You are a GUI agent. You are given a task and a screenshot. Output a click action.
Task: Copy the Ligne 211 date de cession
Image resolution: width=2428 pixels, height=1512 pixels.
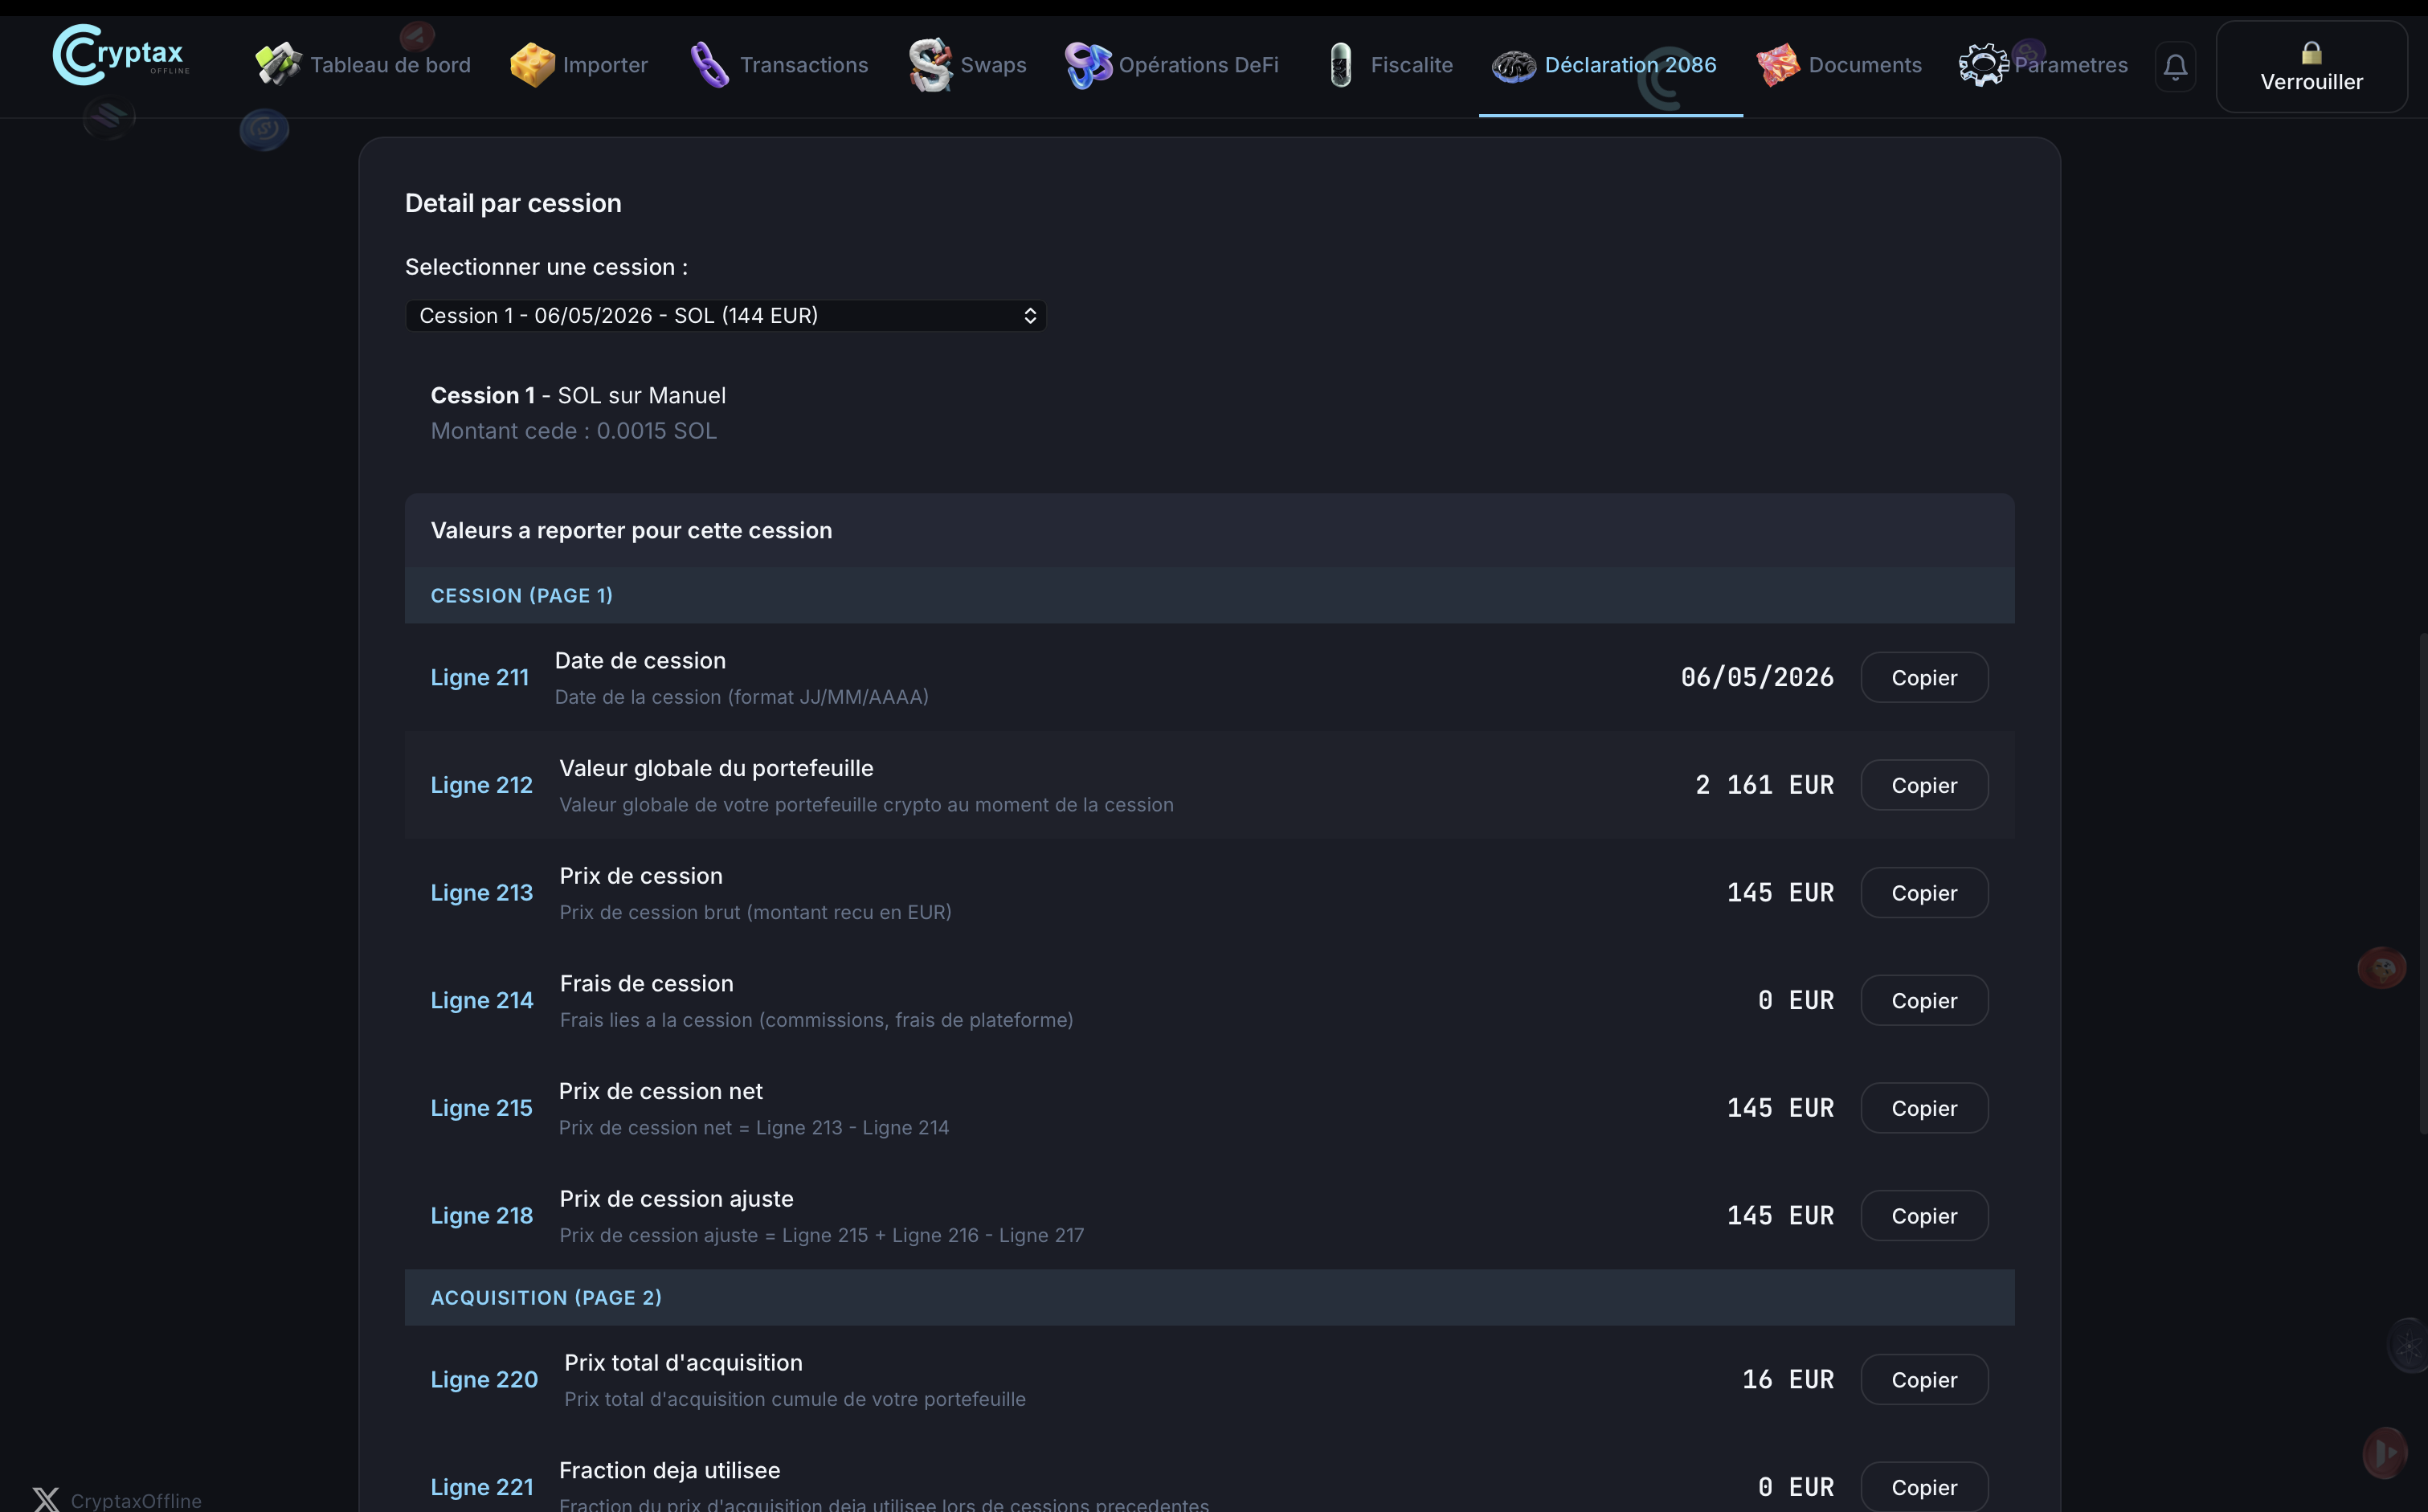1924,678
